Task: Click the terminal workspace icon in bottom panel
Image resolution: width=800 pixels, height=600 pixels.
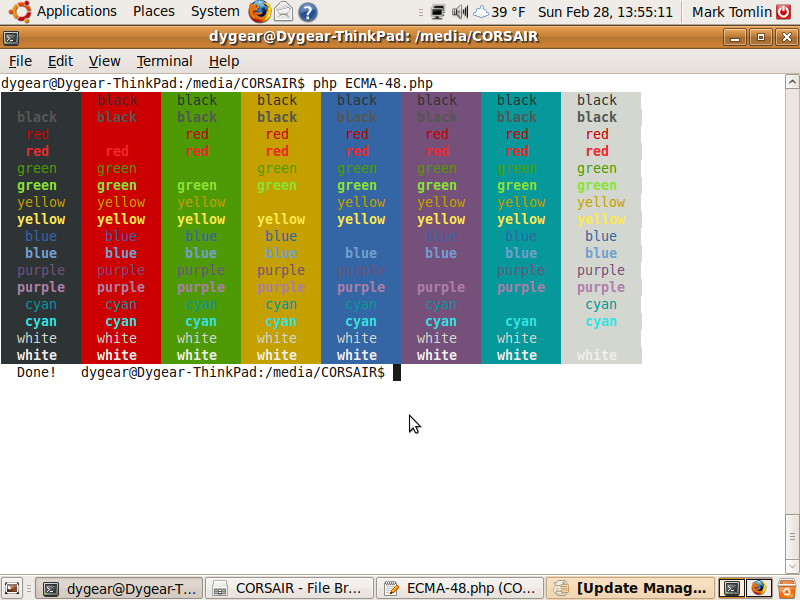Action: [x=732, y=588]
